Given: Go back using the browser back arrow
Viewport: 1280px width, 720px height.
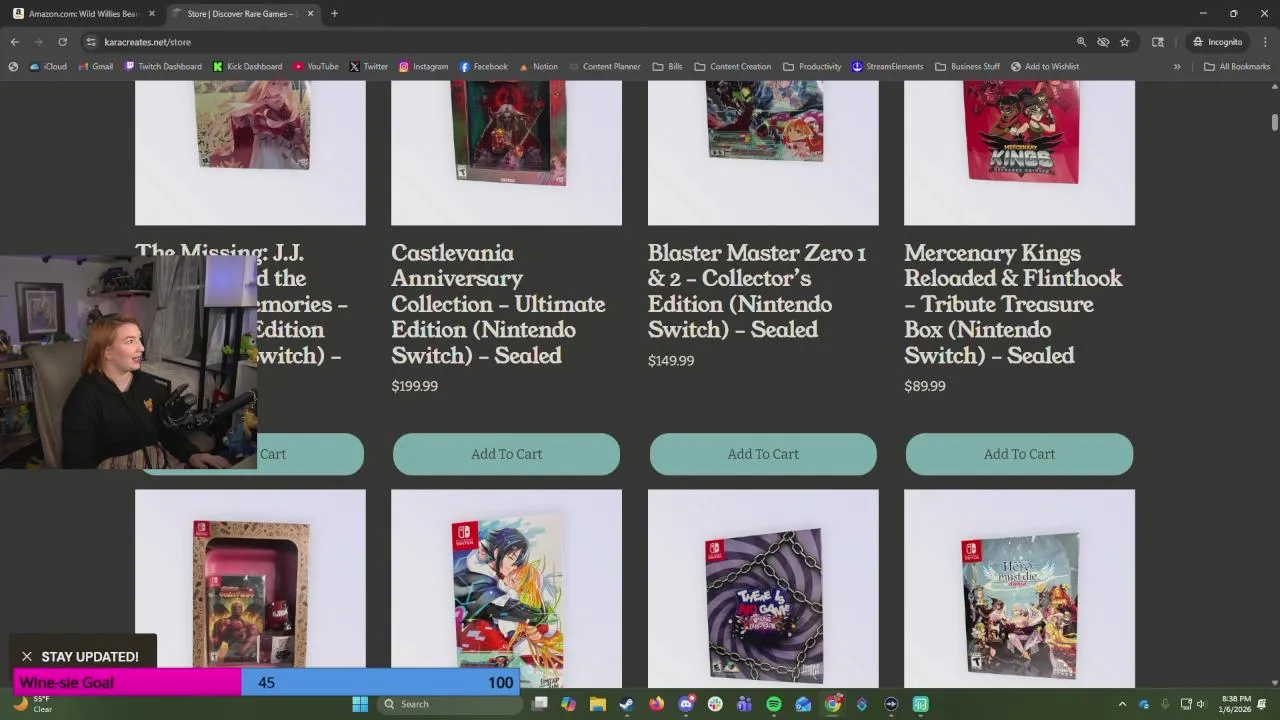Looking at the screenshot, I should click(14, 42).
